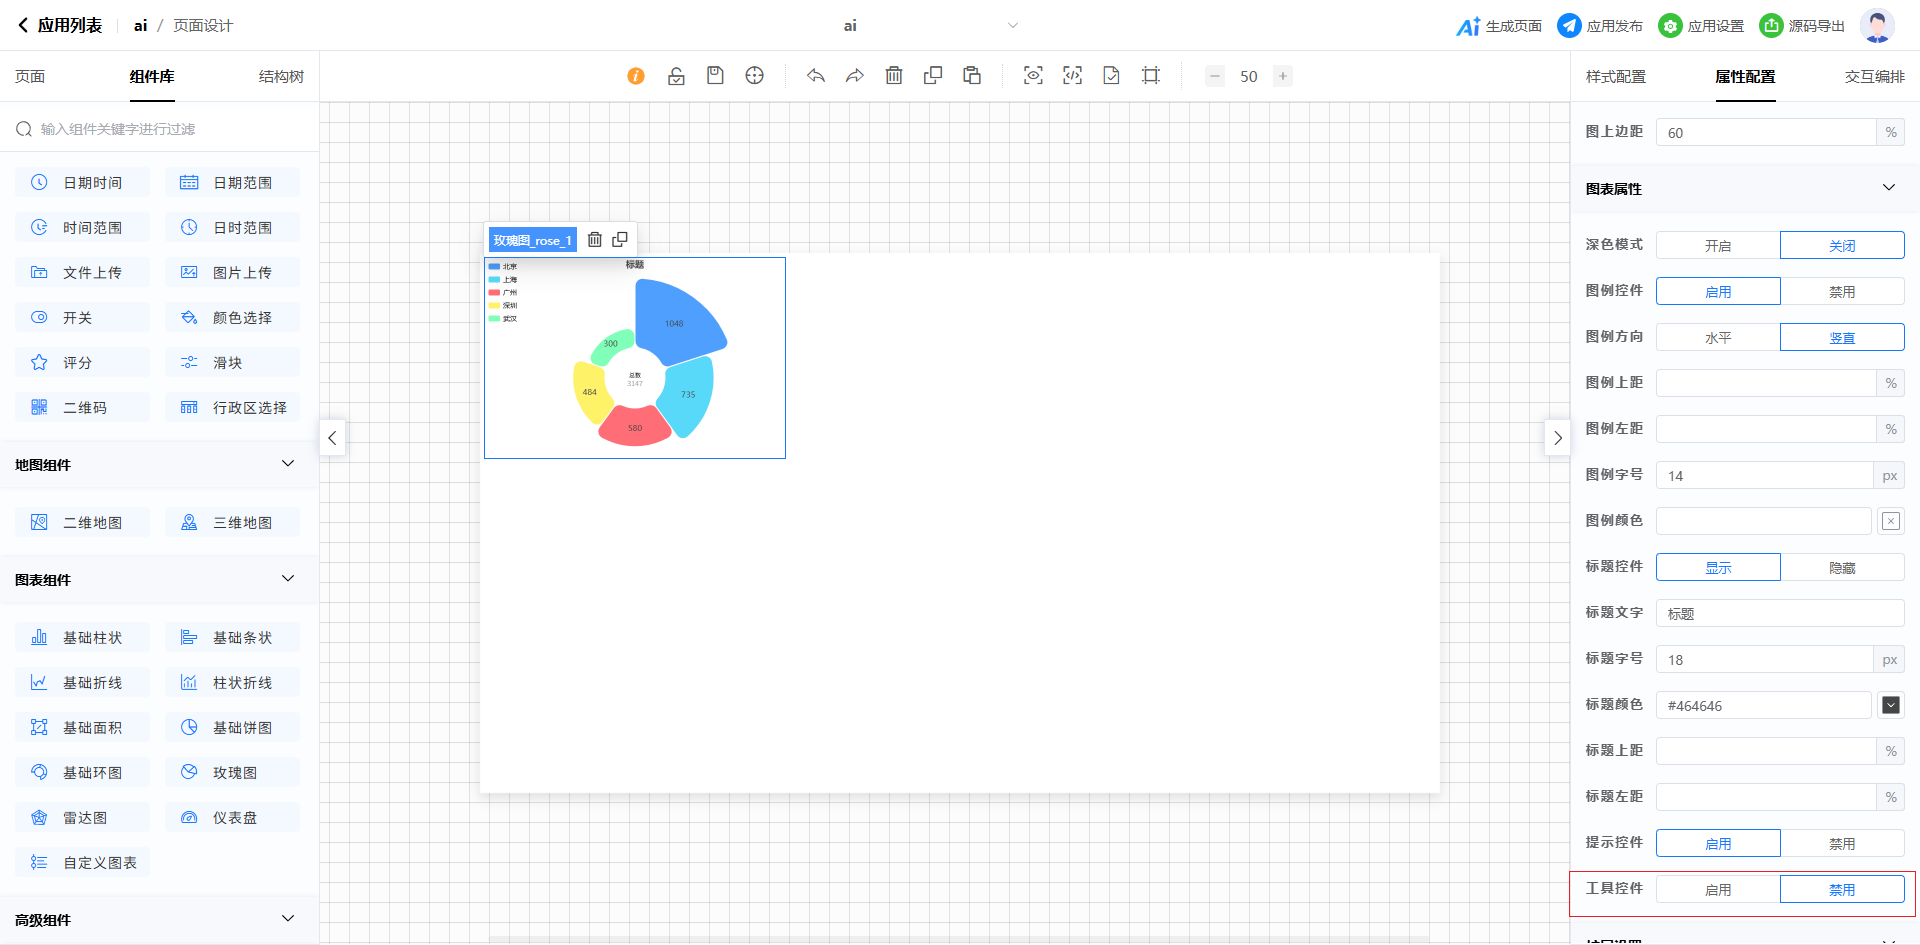Screen dimensions: 1920x945
Task: Go back to 应用列表
Action: point(60,26)
